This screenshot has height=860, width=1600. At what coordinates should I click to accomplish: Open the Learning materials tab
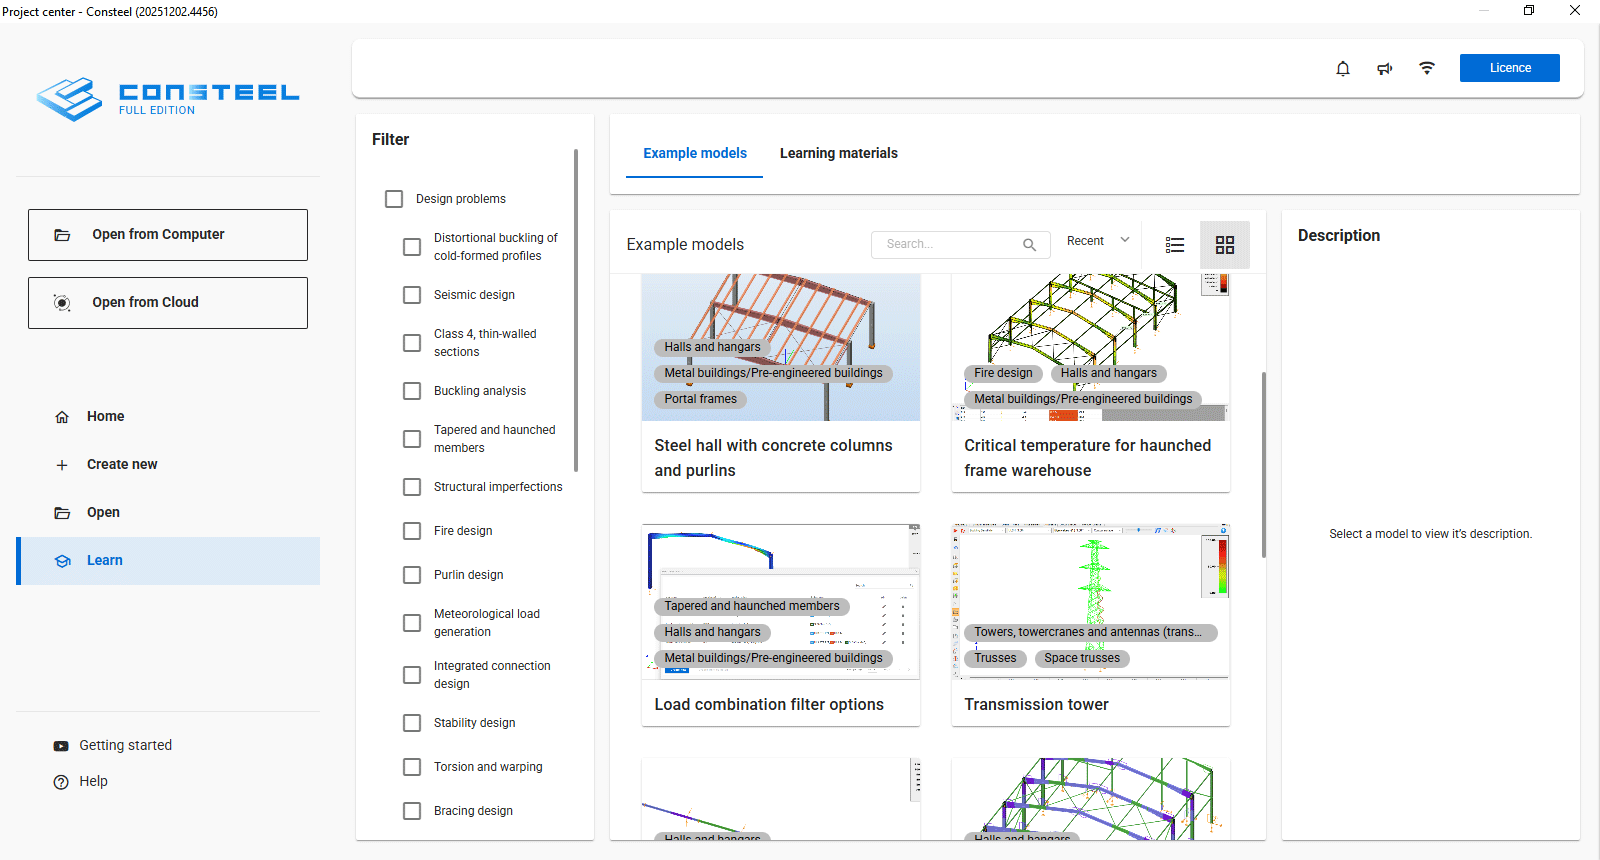(x=839, y=153)
